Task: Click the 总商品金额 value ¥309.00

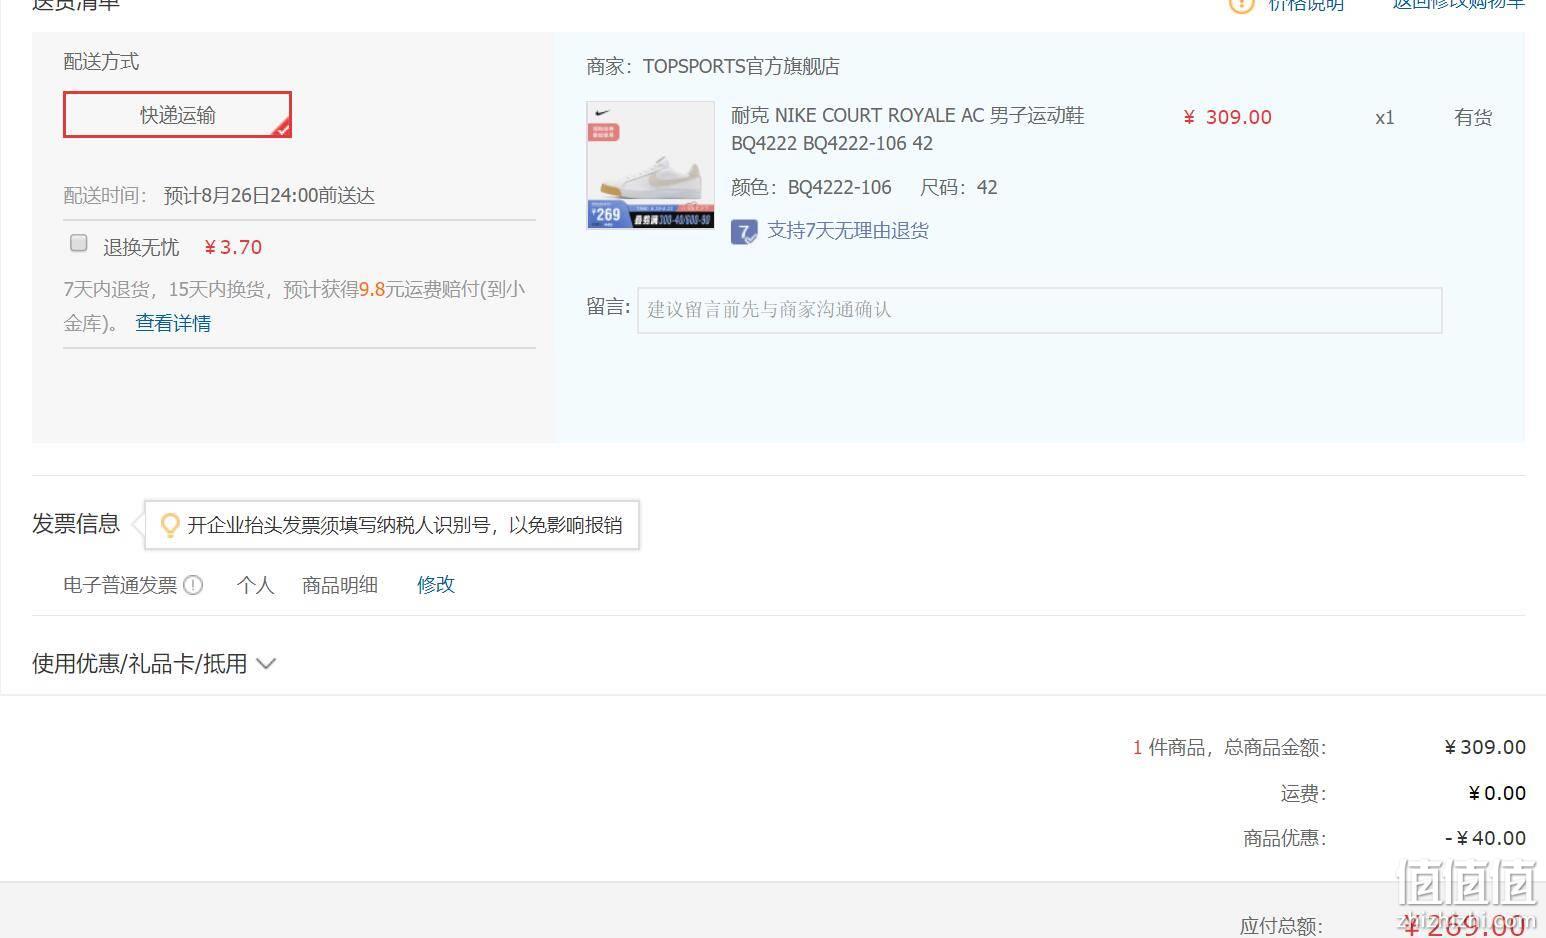Action: (1485, 747)
